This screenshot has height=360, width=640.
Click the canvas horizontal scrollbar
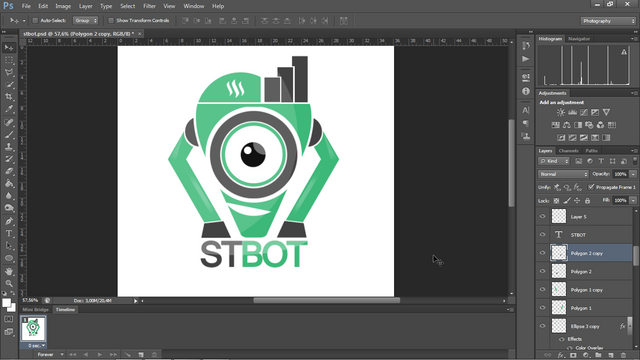coord(327,300)
